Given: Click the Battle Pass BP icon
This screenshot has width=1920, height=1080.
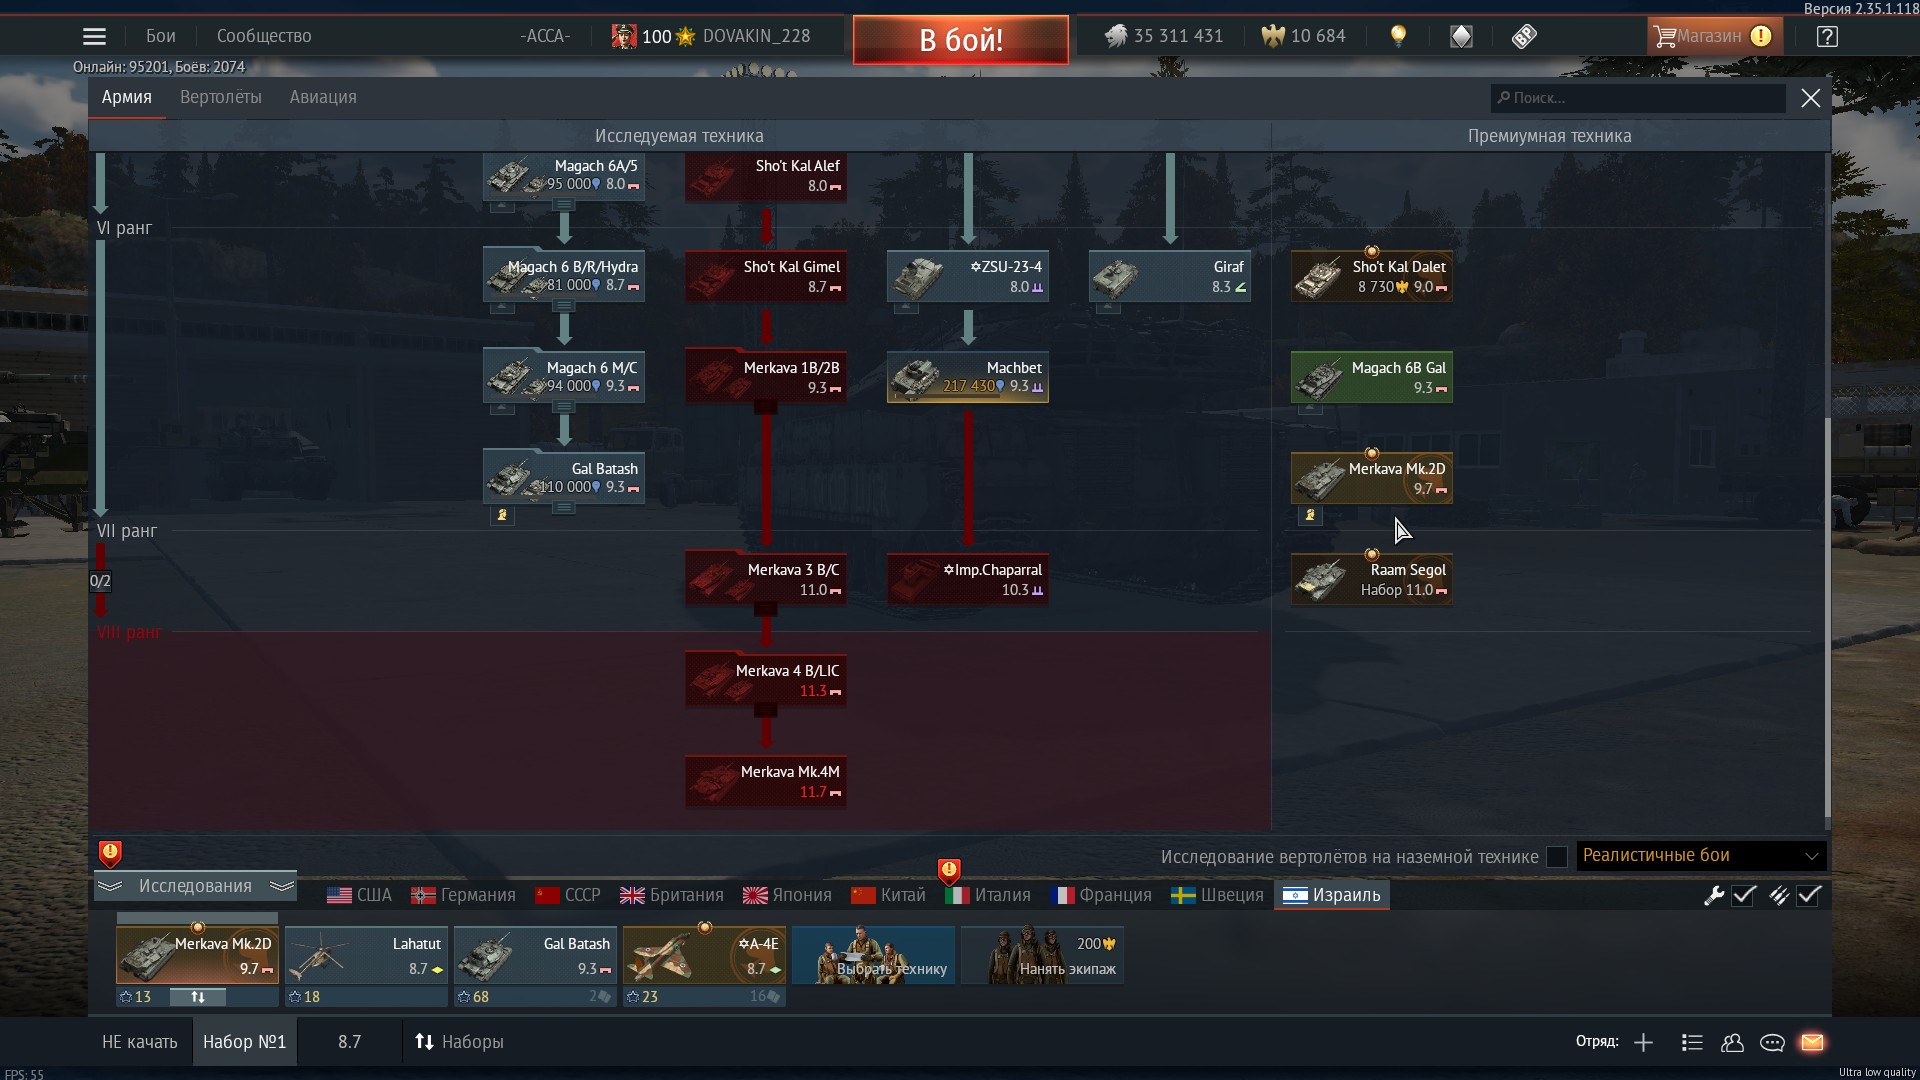Looking at the screenshot, I should (1523, 37).
